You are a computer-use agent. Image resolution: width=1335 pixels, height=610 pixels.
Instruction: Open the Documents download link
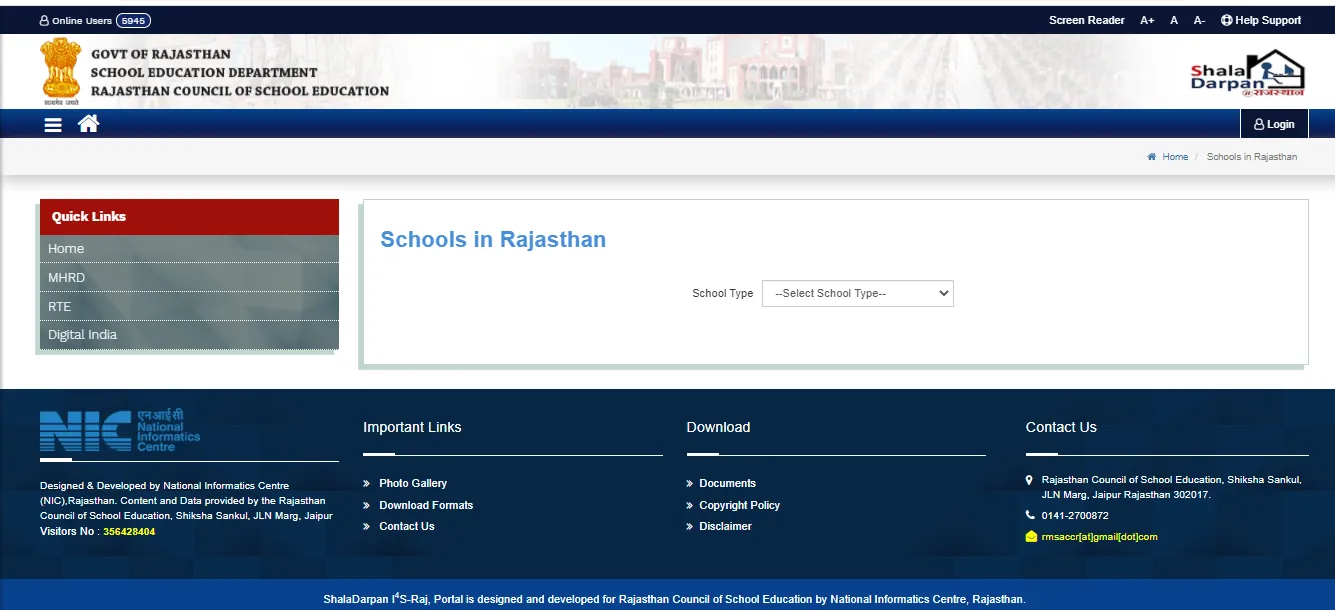pyautogui.click(x=727, y=483)
